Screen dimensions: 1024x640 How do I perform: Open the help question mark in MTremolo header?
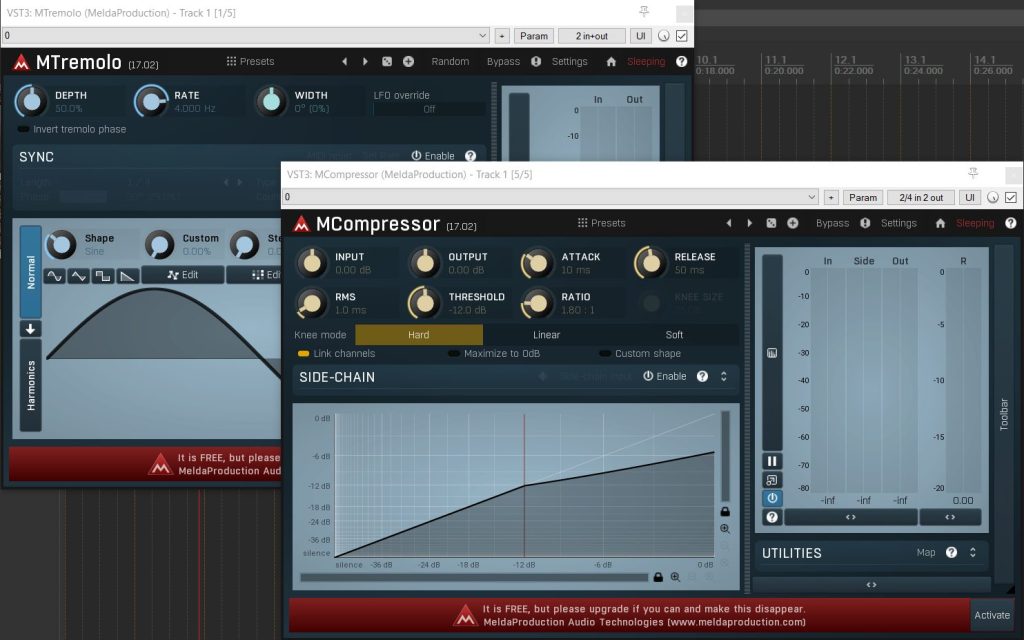[x=682, y=61]
